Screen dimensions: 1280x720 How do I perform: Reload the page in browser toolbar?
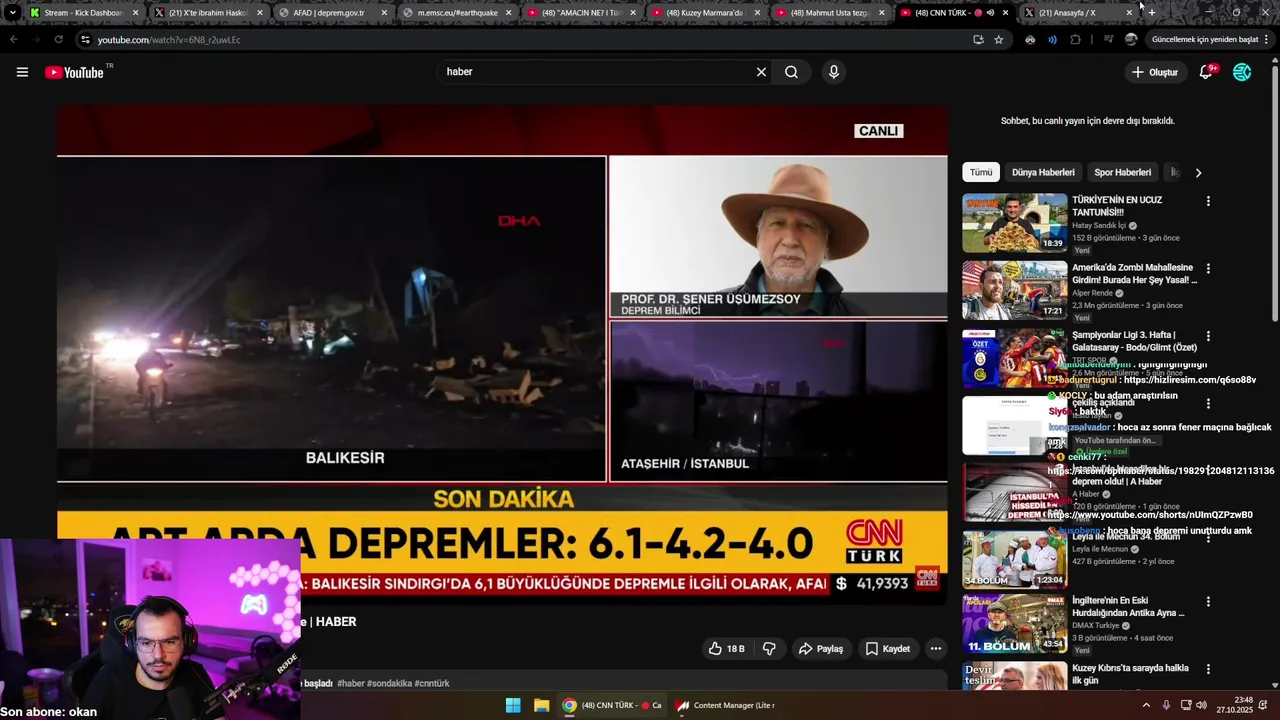[58, 40]
